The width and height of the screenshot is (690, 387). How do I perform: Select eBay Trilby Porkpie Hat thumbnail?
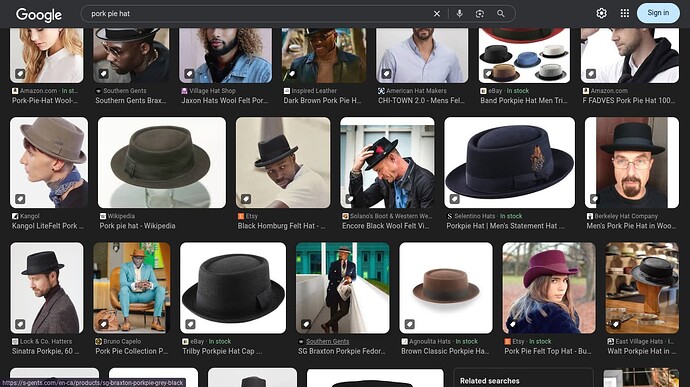point(233,287)
